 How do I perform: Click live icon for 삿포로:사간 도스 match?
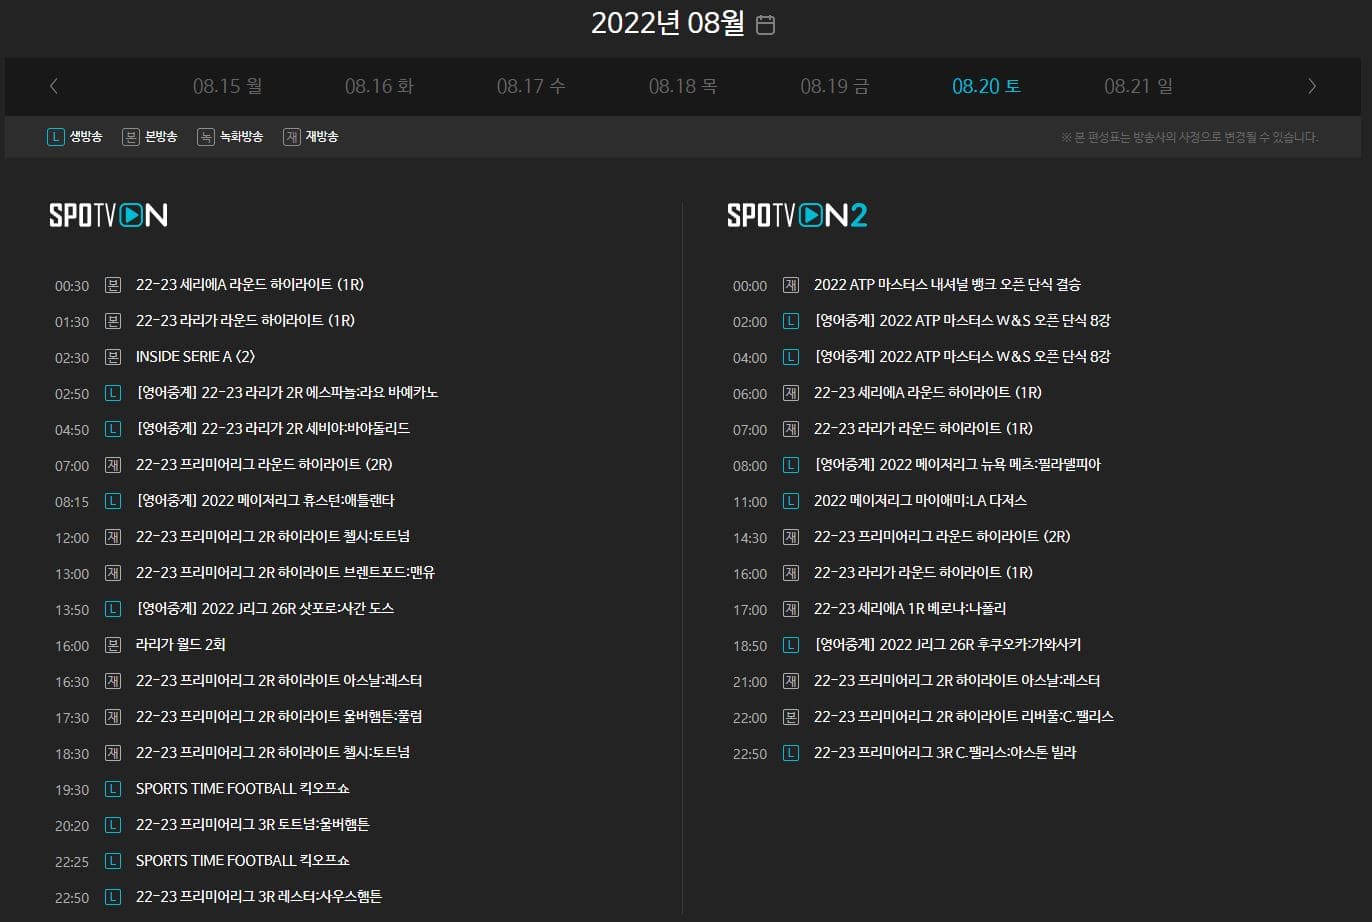point(113,609)
